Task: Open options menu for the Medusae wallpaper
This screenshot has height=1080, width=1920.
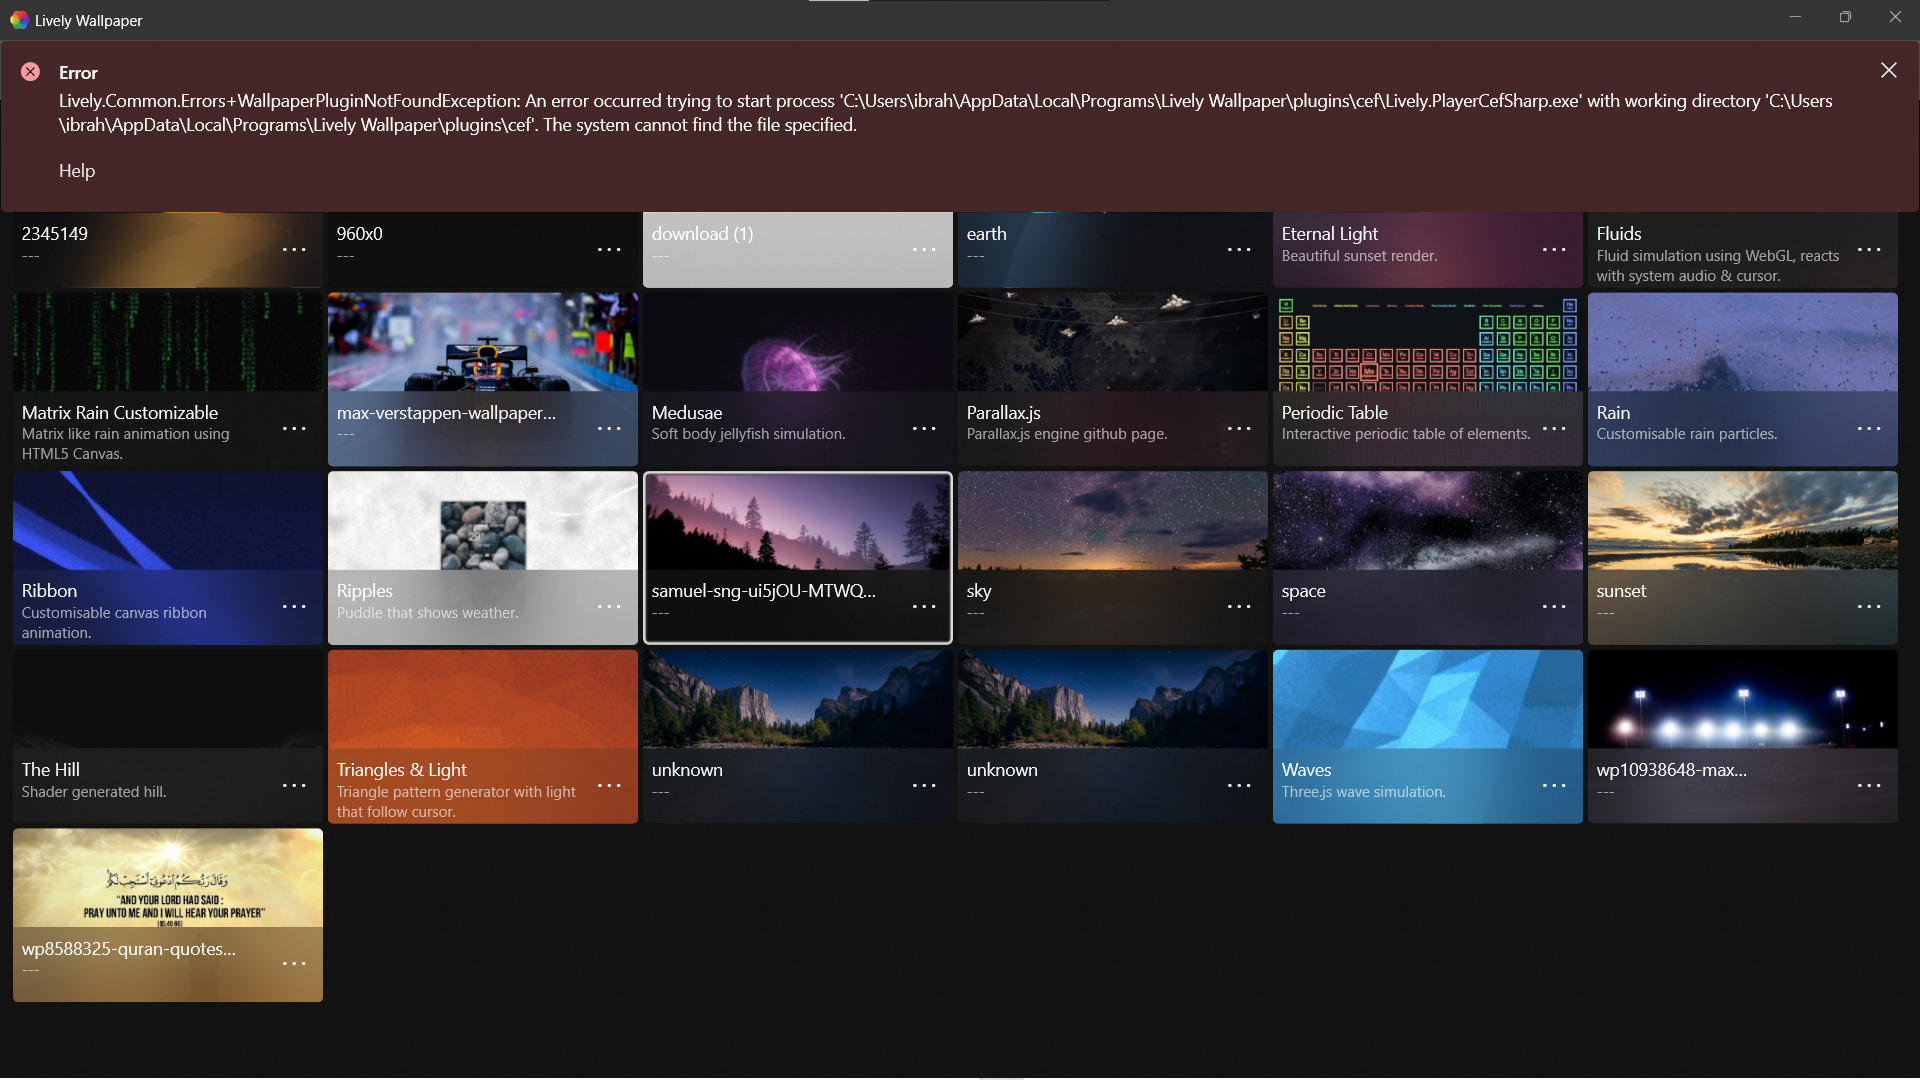Action: click(924, 428)
